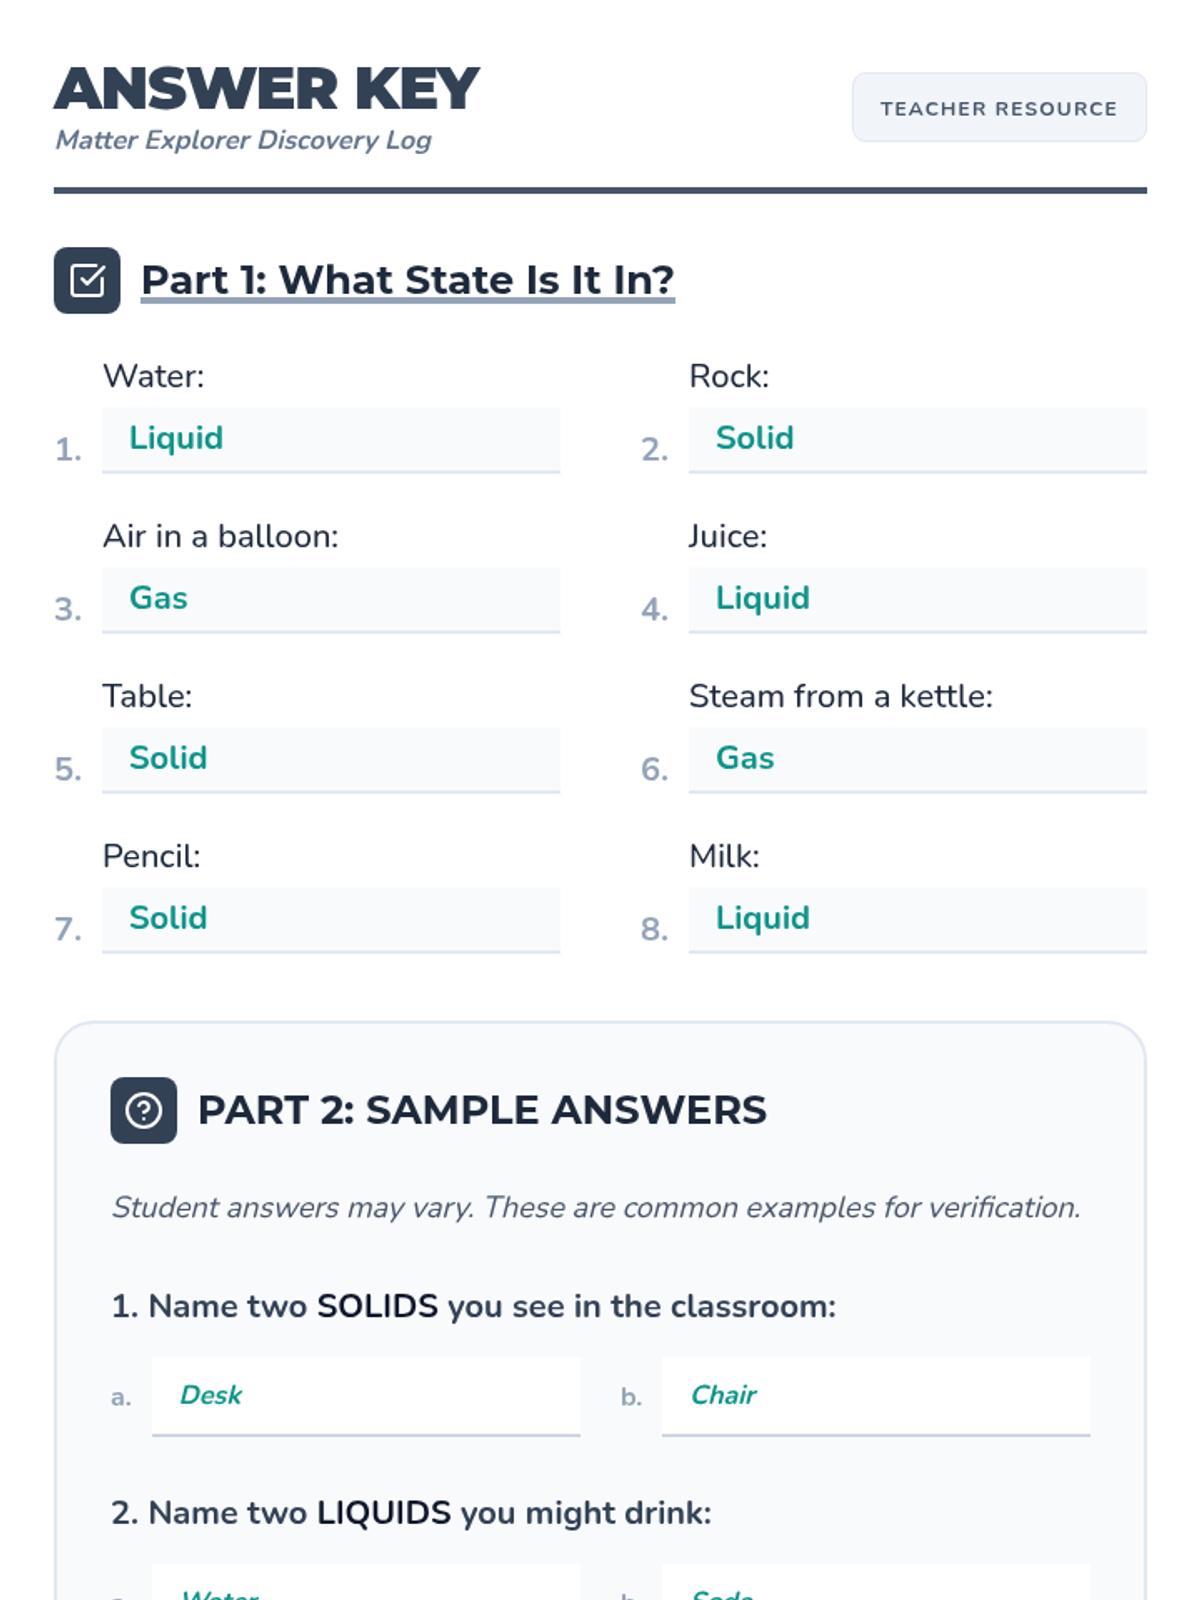
Task: Click the Name two SOLIDS question text
Action: pyautogui.click(x=473, y=1306)
